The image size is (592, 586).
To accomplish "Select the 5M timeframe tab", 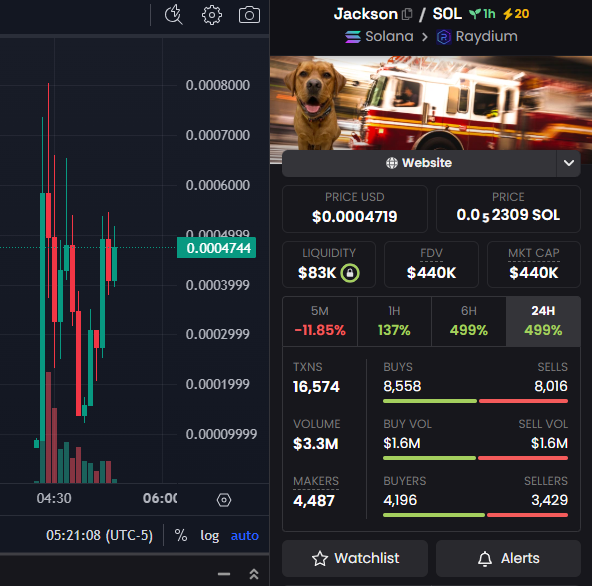I will [x=320, y=321].
